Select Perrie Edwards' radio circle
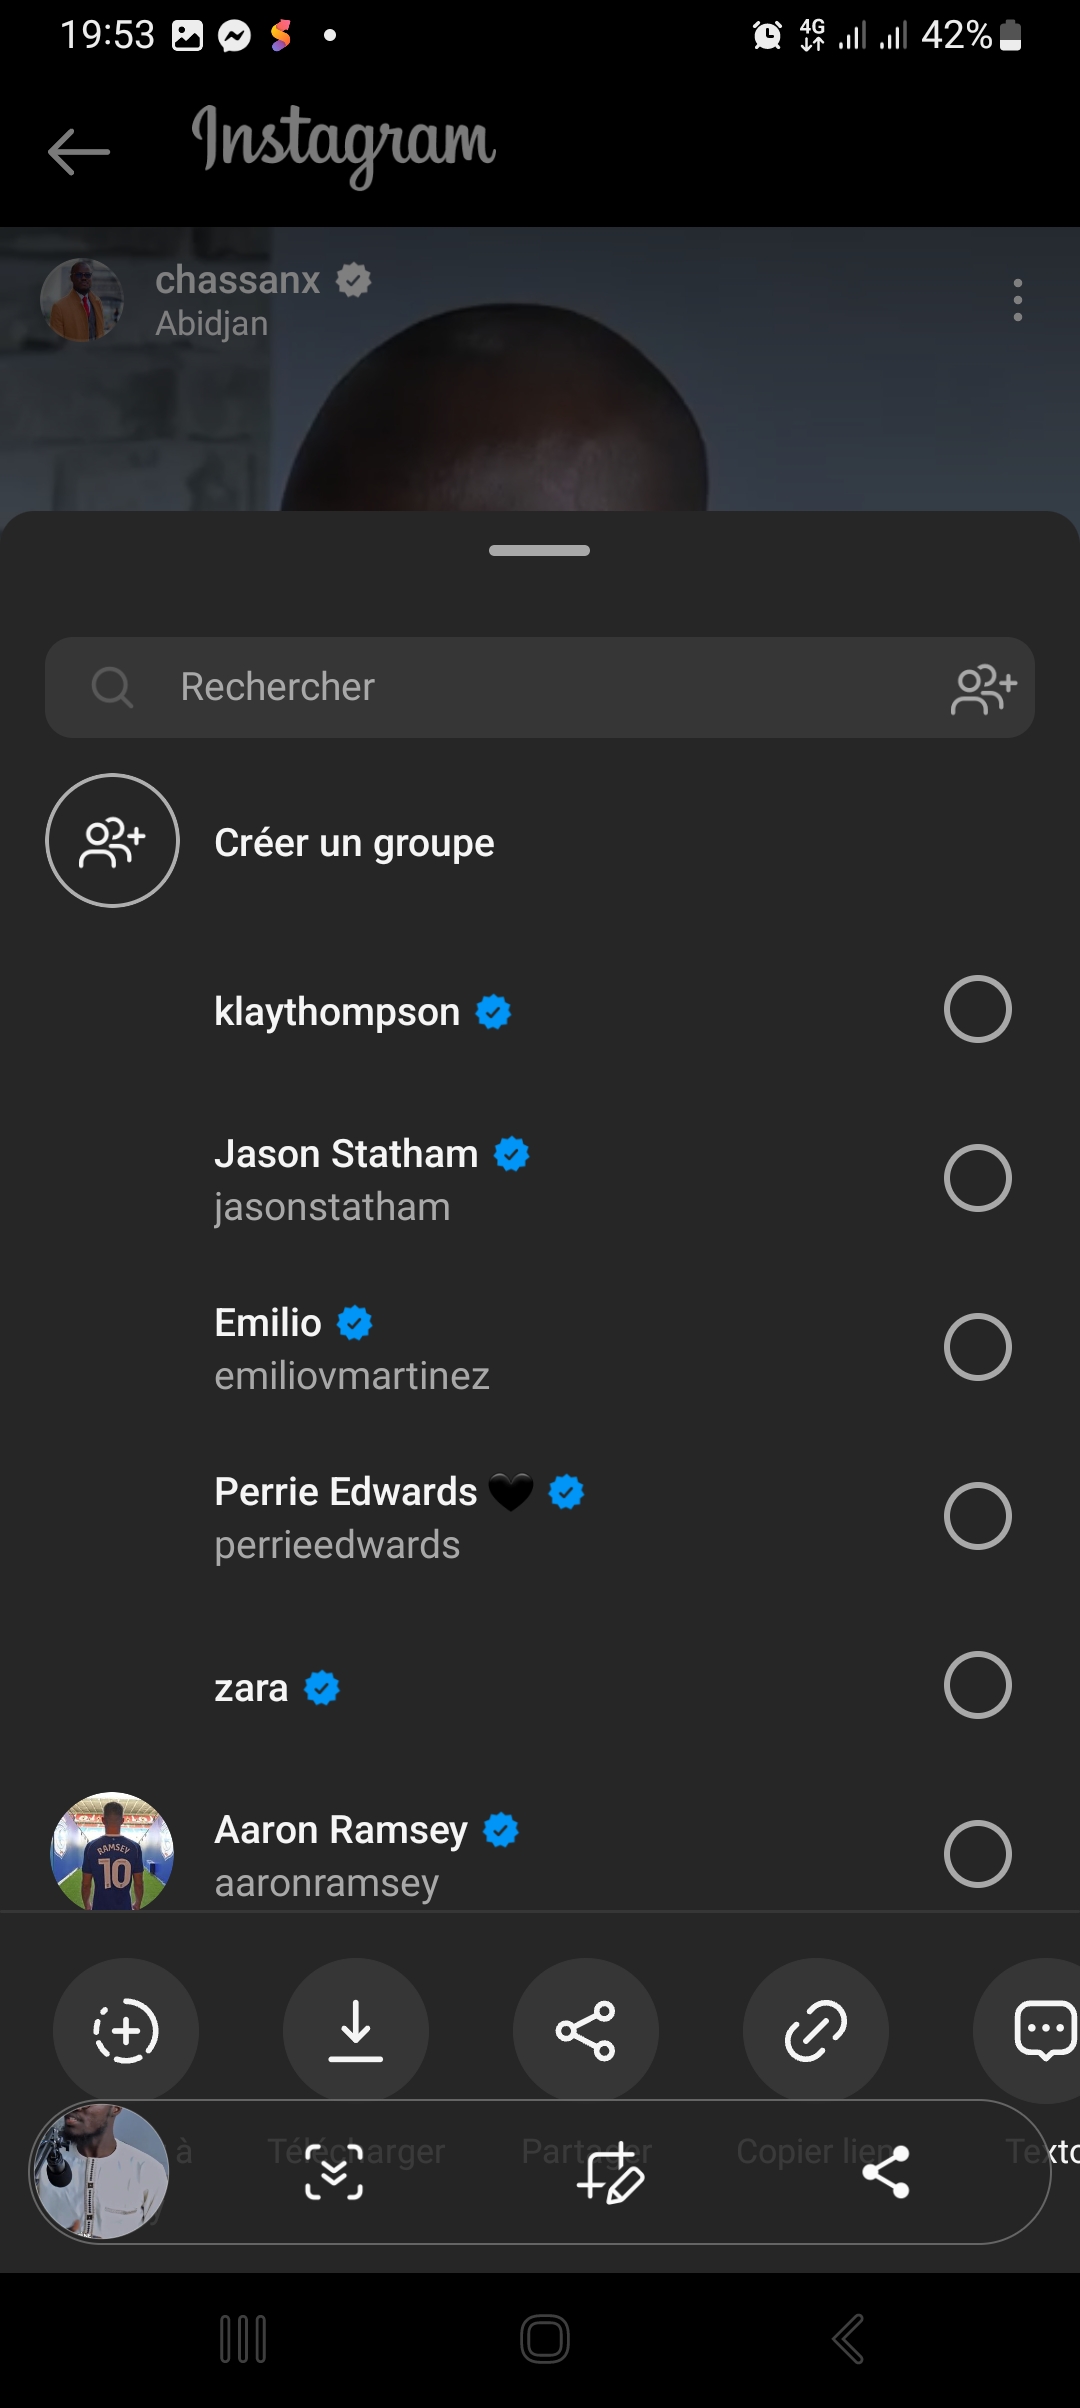 pyautogui.click(x=977, y=1516)
